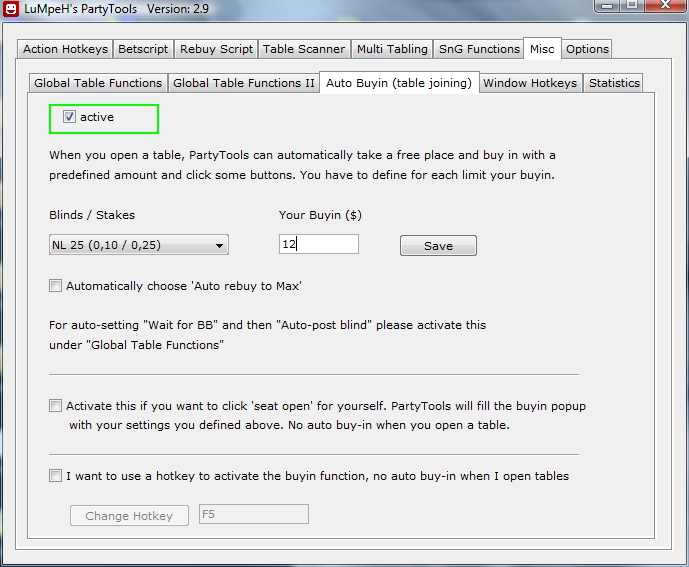The image size is (689, 567).
Task: Uncheck the 'active' checkbox
Action: [69, 117]
